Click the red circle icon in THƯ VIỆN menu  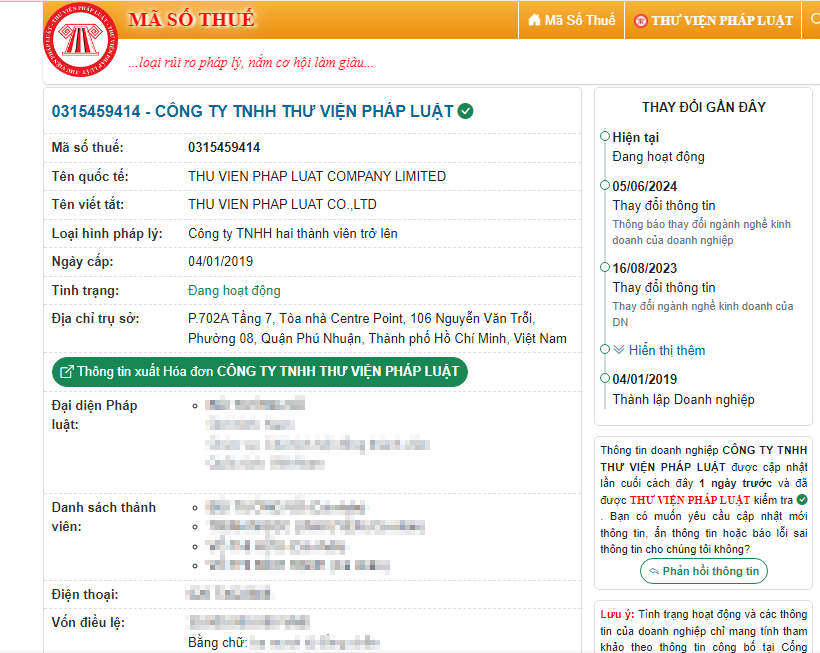coord(640,21)
